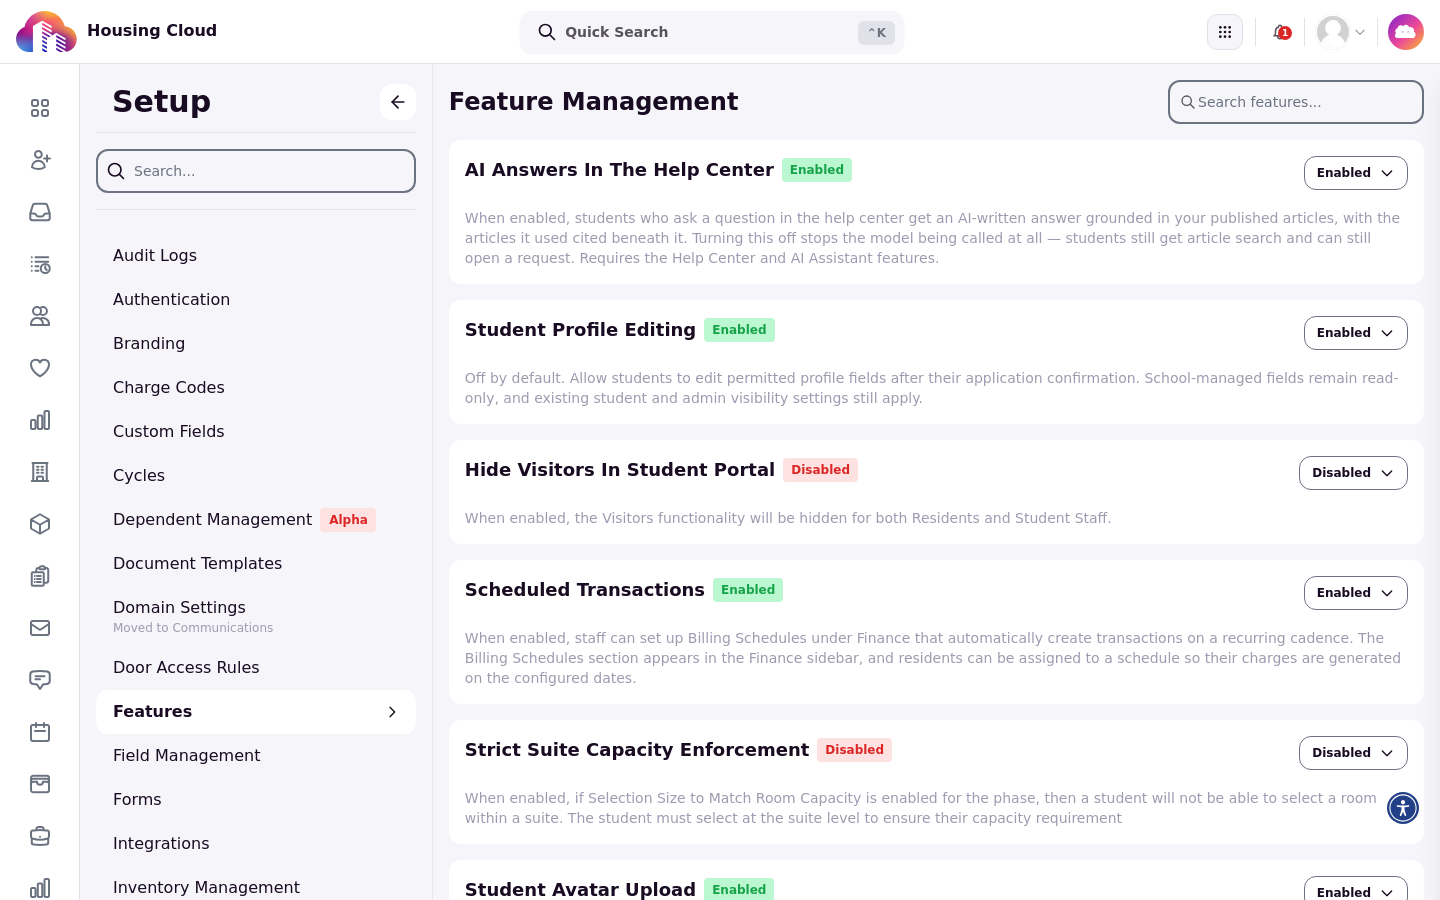Image resolution: width=1440 pixels, height=900 pixels.
Task: Open the user profile avatar menu
Action: point(1341,32)
